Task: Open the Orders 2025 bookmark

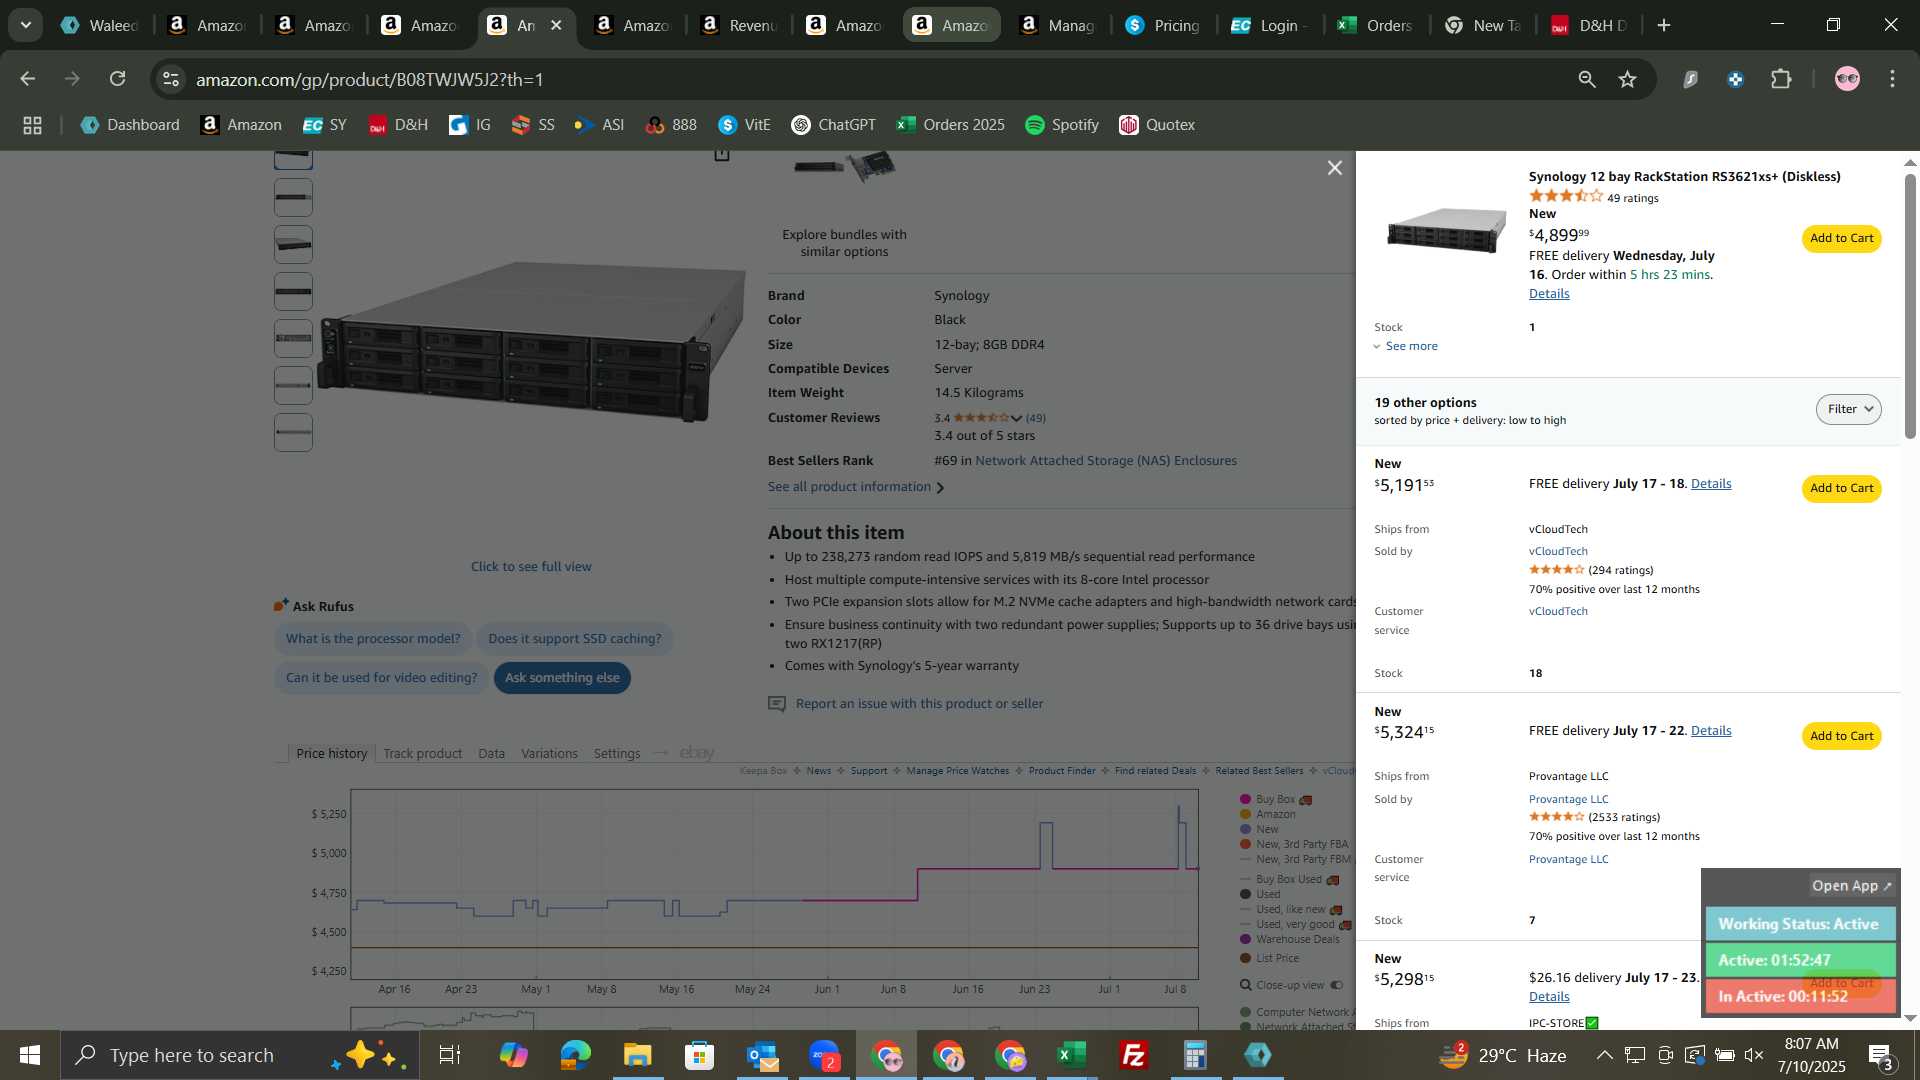Action: pos(951,125)
